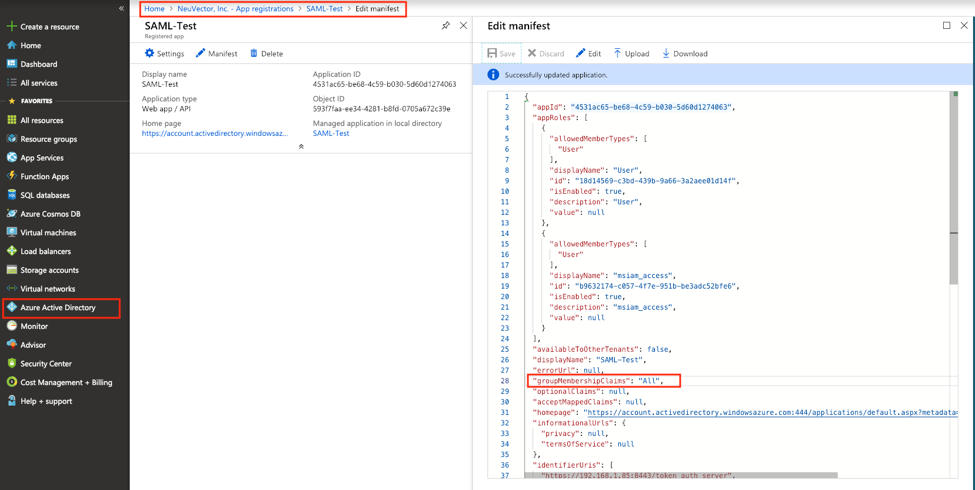Open SAML-Test managed application link

[x=331, y=133]
